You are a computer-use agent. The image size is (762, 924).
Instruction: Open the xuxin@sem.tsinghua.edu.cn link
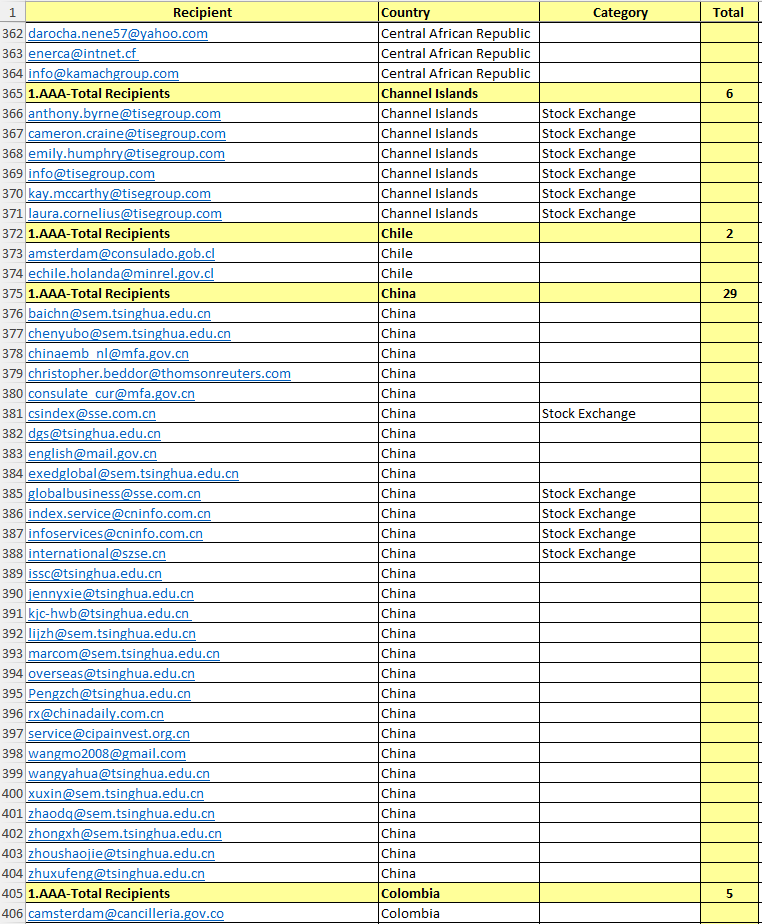(116, 795)
